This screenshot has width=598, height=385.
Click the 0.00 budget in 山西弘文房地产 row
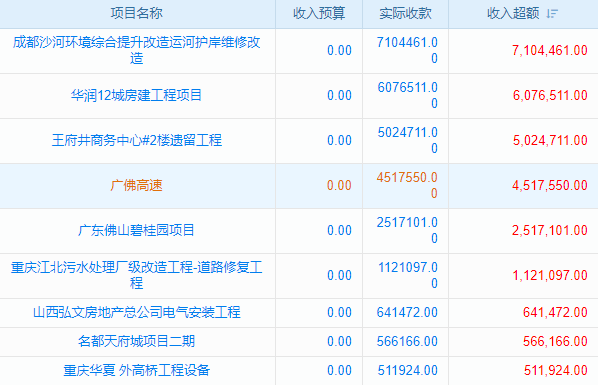(339, 312)
